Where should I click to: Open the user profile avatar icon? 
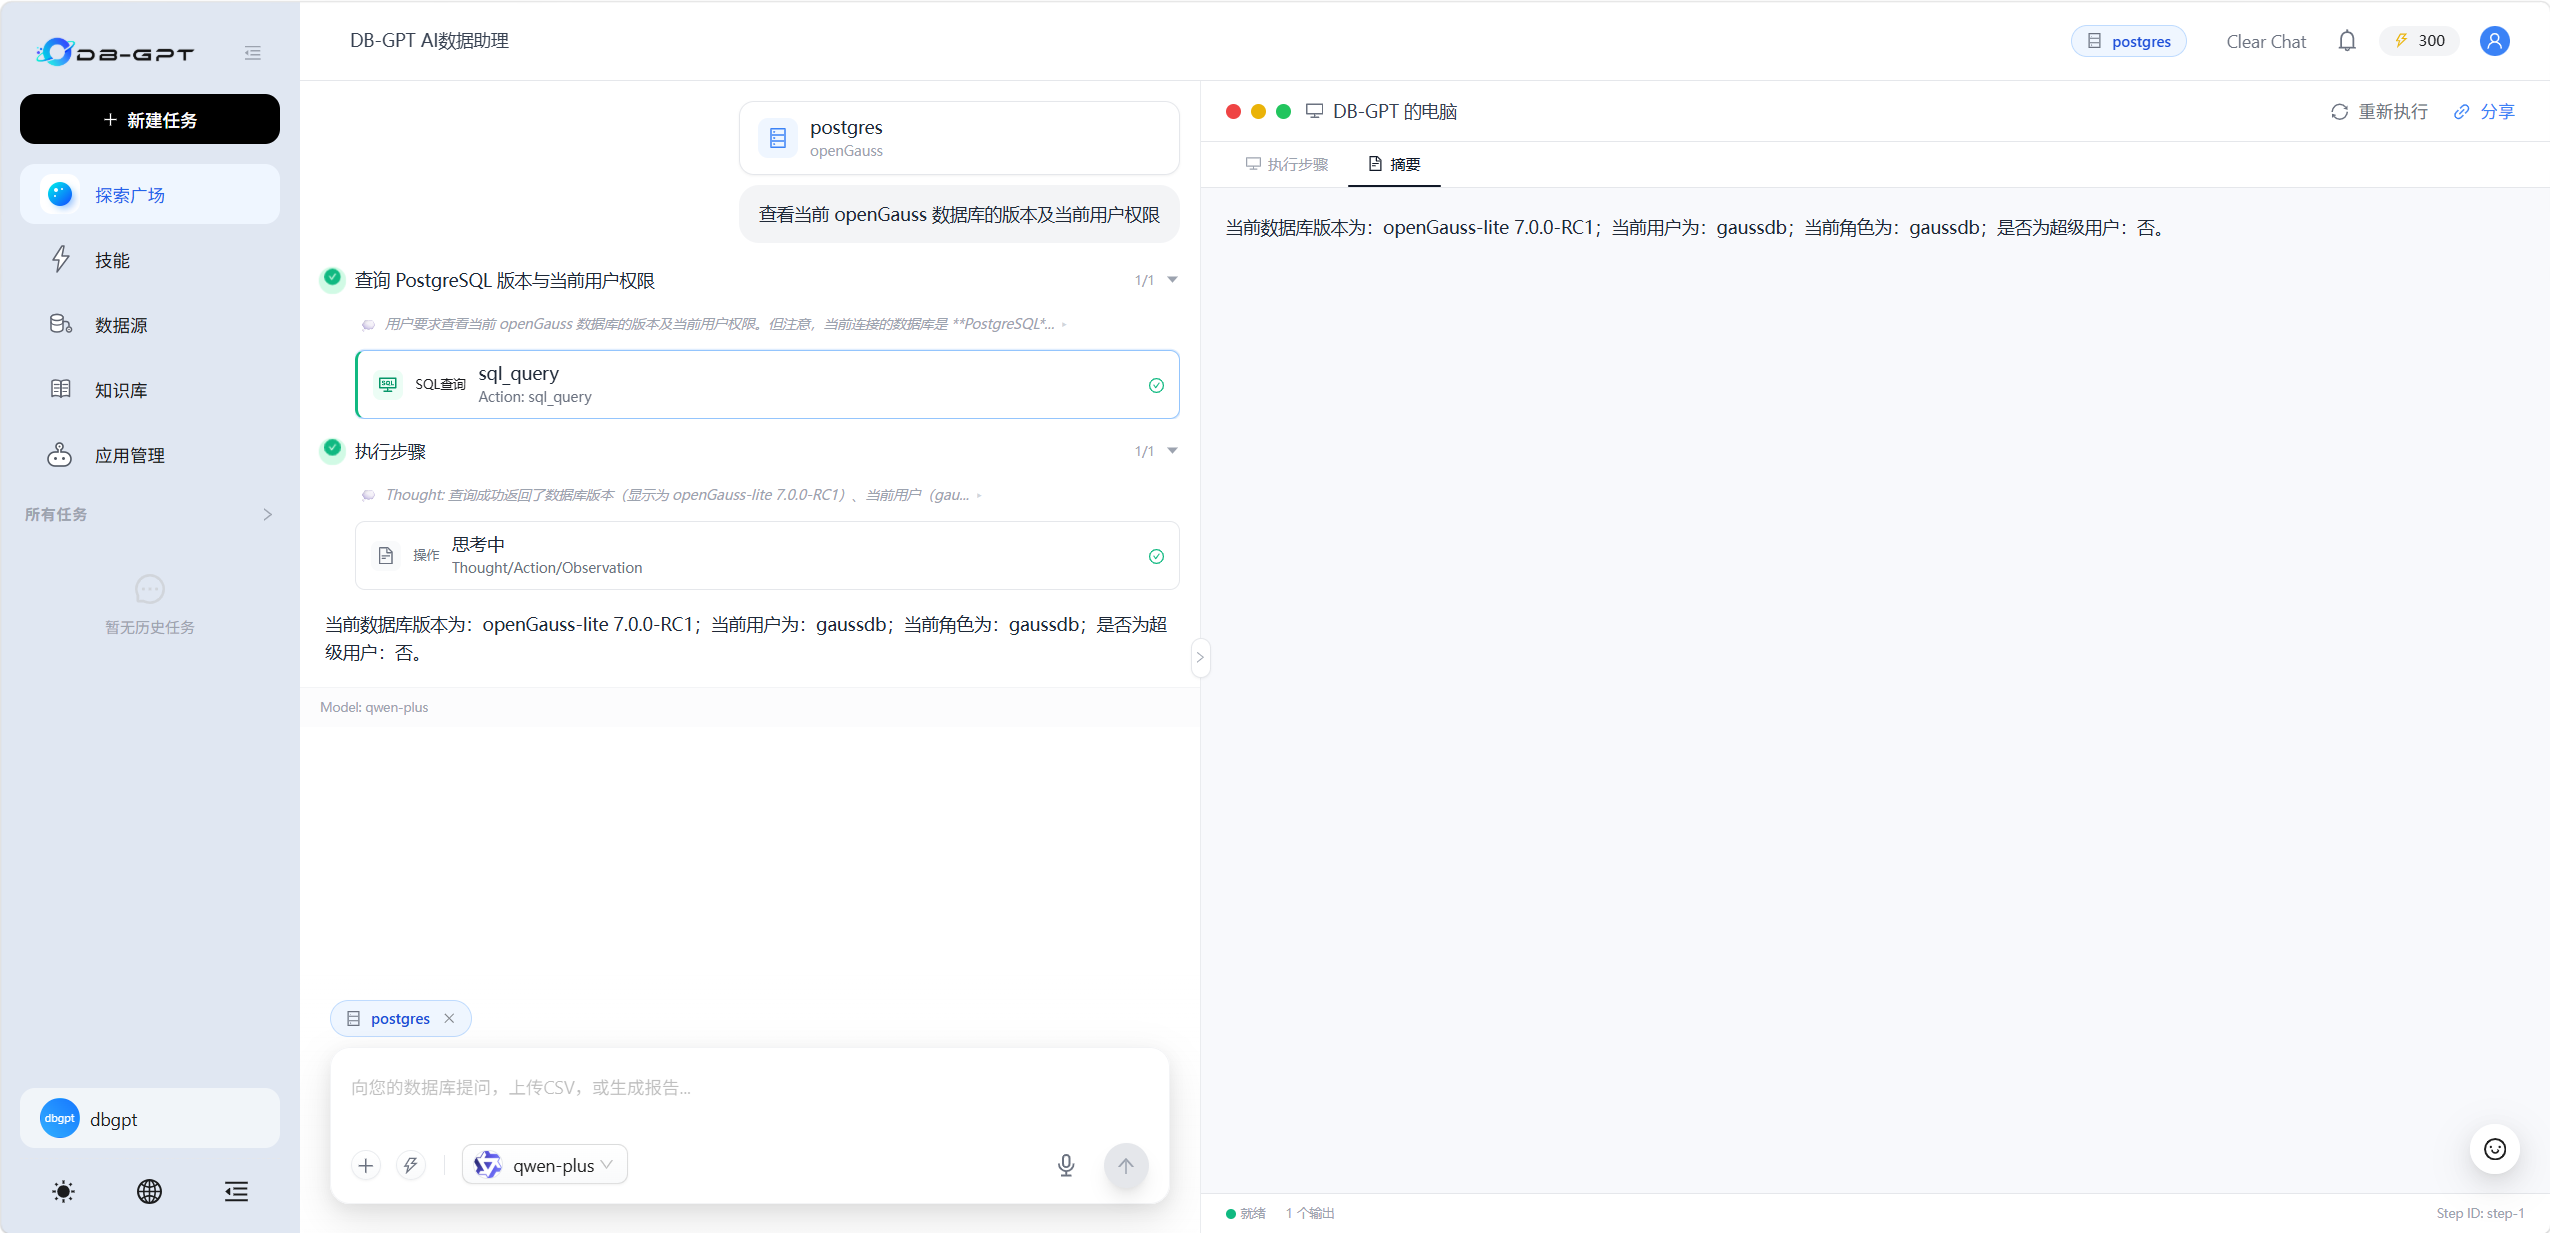(2495, 41)
